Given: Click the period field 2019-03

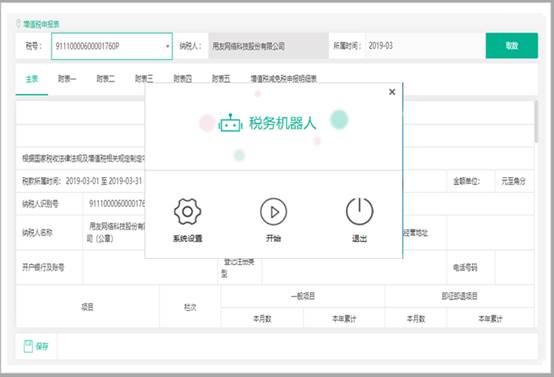Looking at the screenshot, I should click(424, 46).
